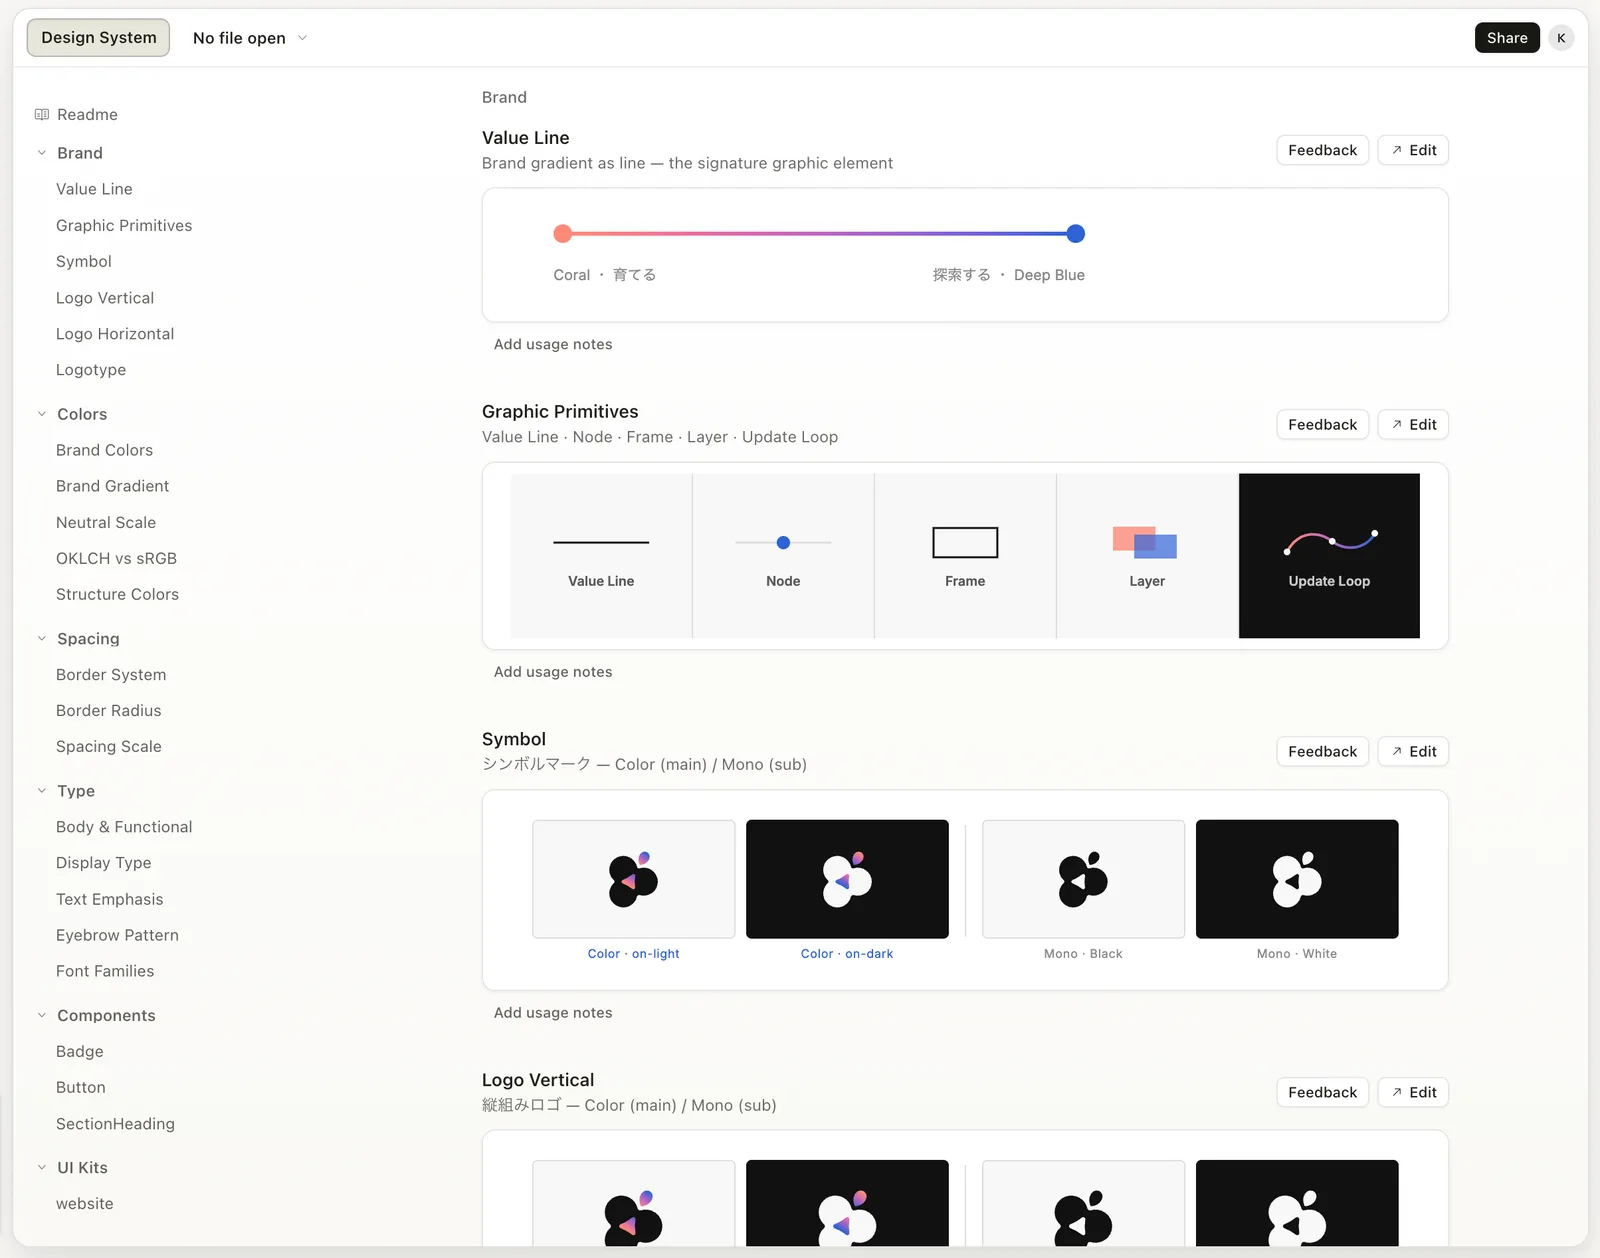Screen dimensions: 1600x1258
Task: Open Brand Gradient in the sidebar
Action: pos(112,486)
